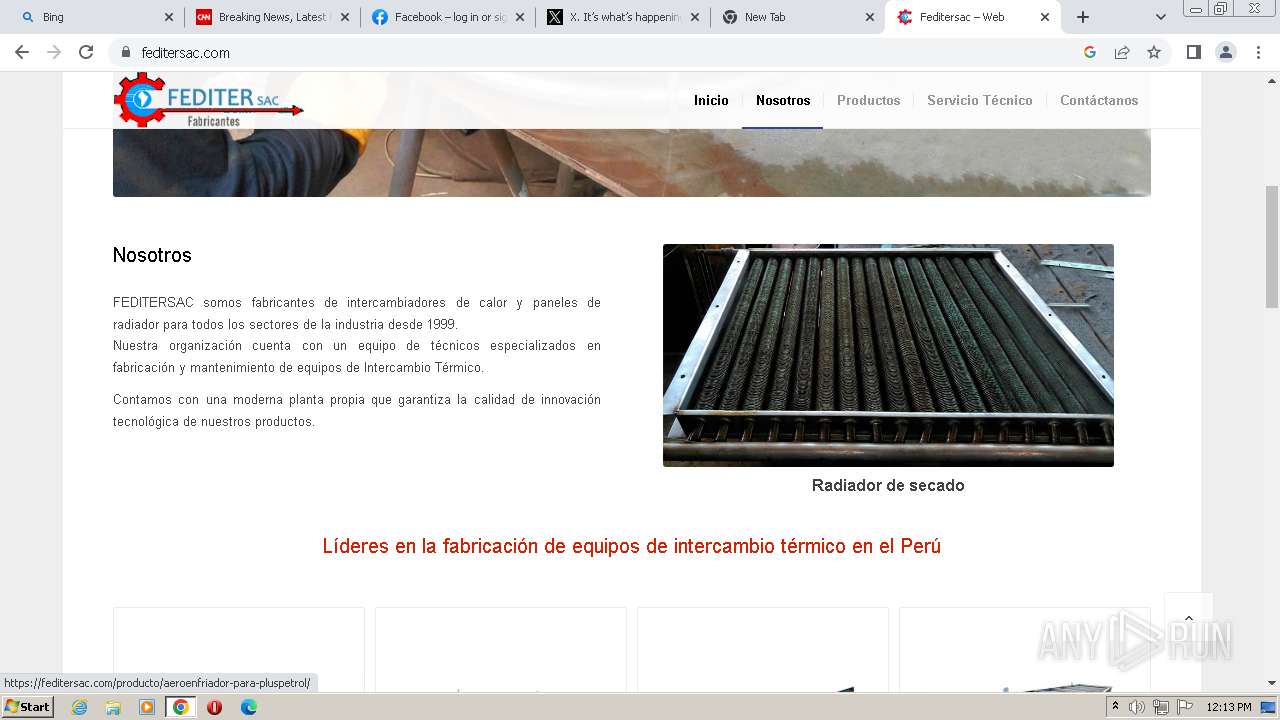Close the CNN Breaking News tab

coord(345,17)
